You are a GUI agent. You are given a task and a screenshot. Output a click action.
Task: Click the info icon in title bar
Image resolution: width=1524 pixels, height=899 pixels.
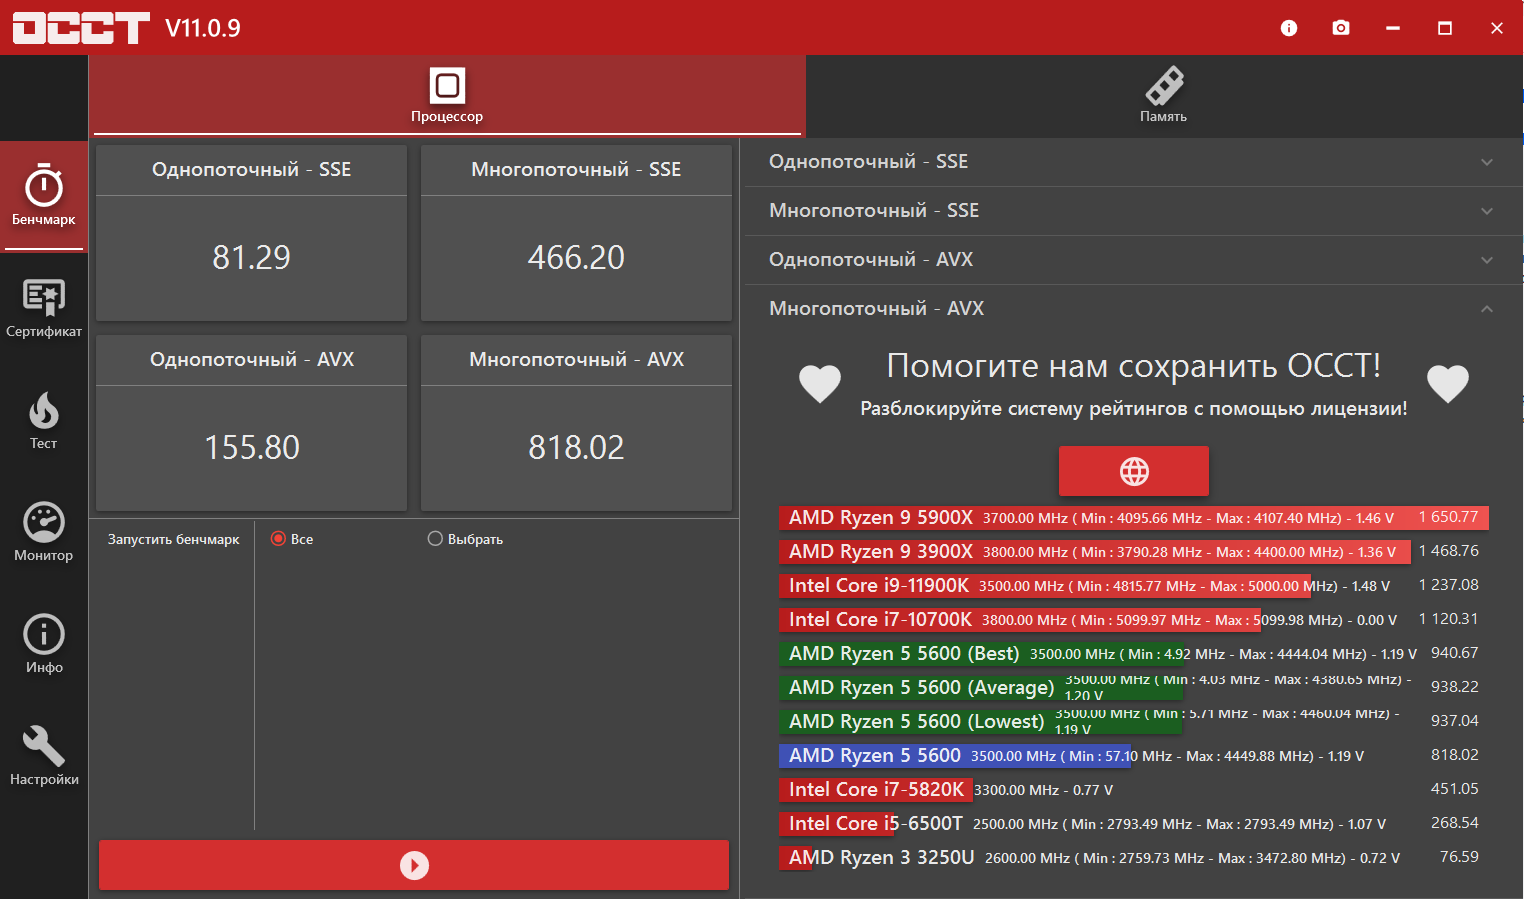tap(1289, 28)
